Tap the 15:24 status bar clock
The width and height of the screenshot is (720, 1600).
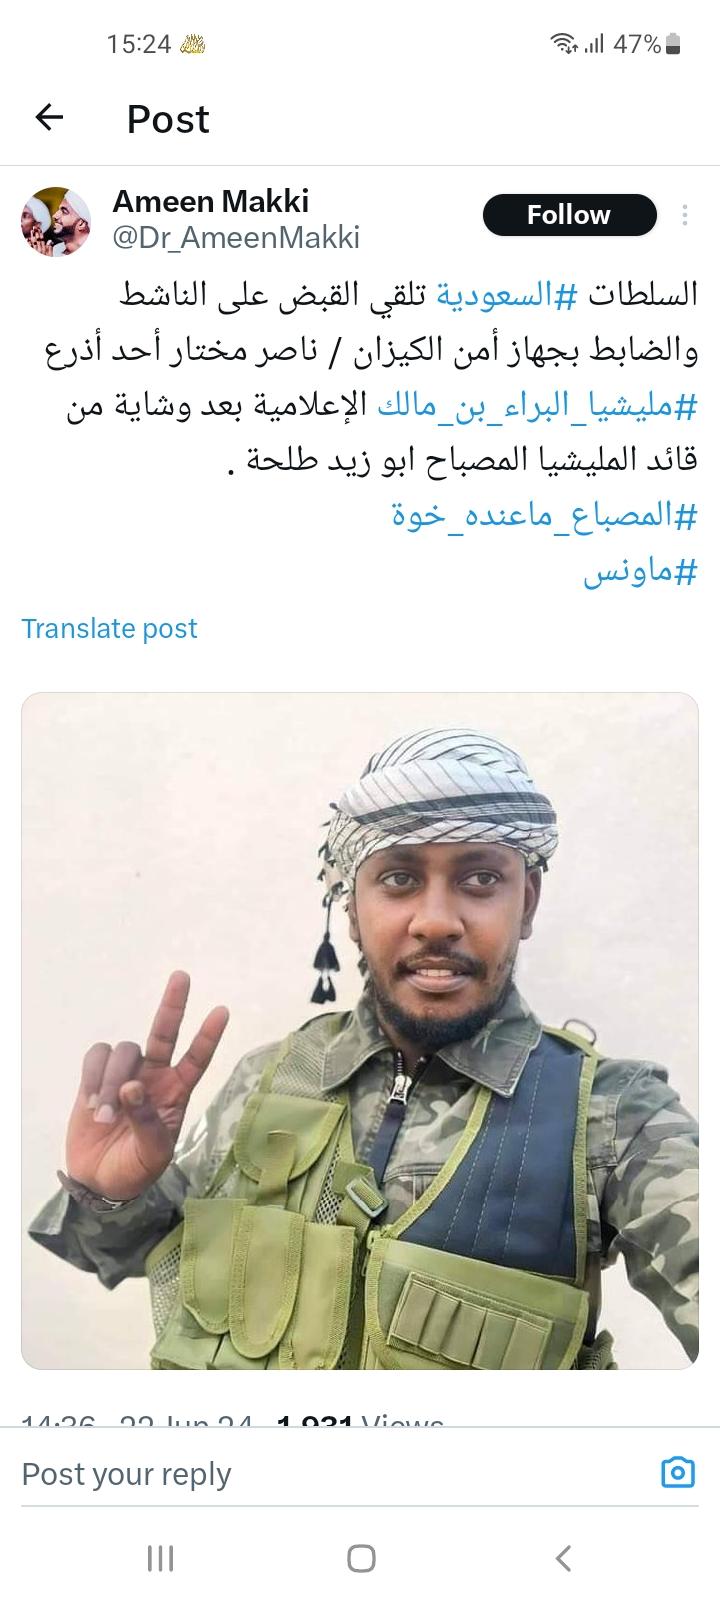coord(139,44)
